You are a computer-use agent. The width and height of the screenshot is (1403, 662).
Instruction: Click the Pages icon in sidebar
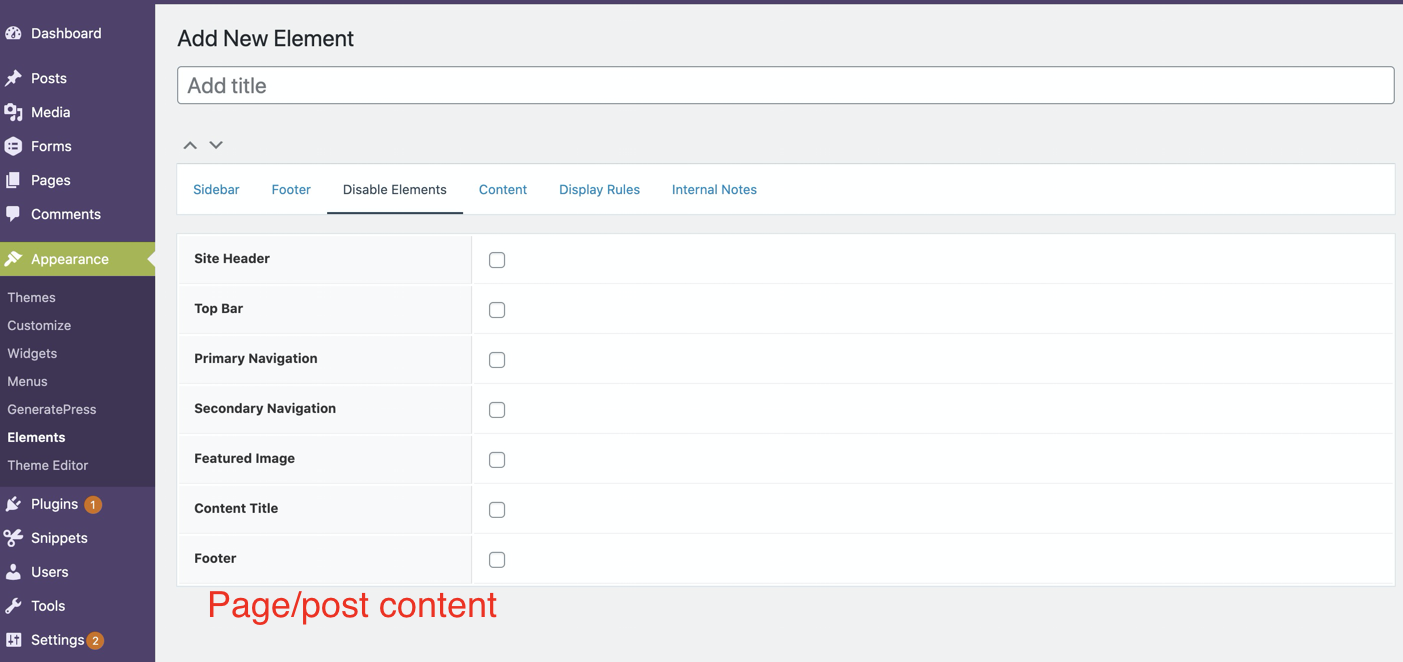click(x=14, y=180)
